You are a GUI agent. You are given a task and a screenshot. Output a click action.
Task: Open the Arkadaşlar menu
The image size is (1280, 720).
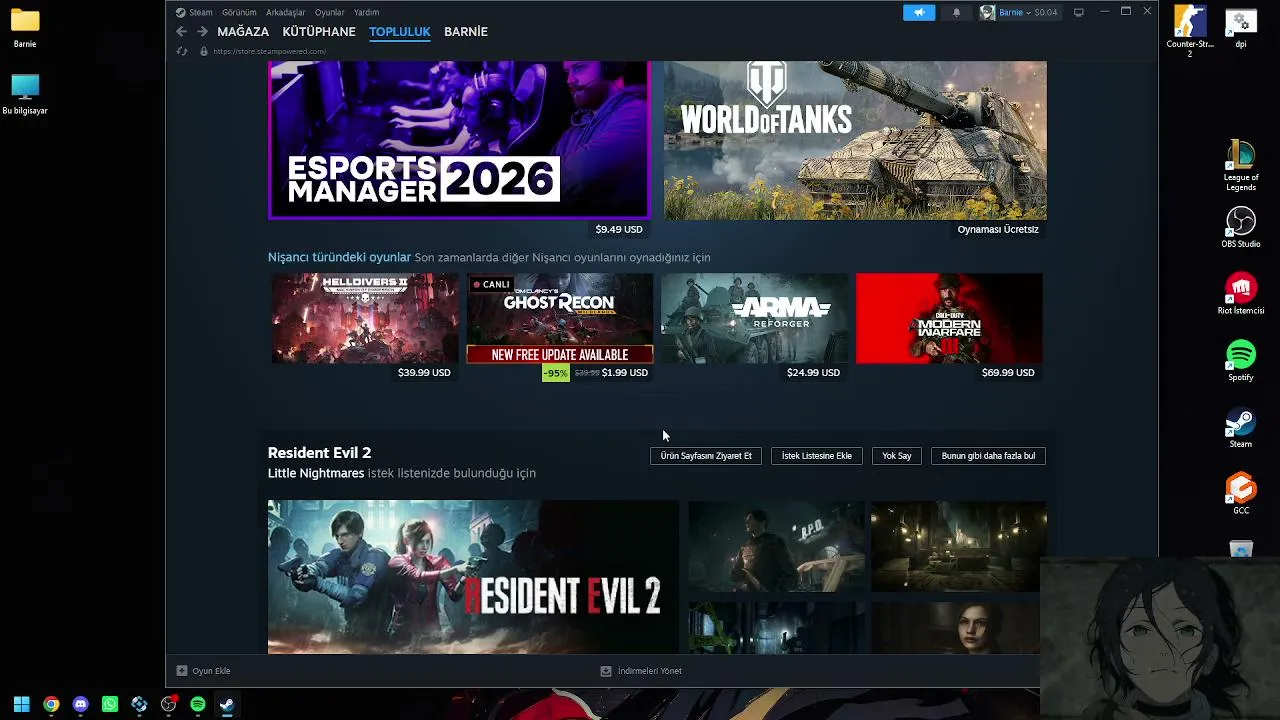tap(285, 12)
